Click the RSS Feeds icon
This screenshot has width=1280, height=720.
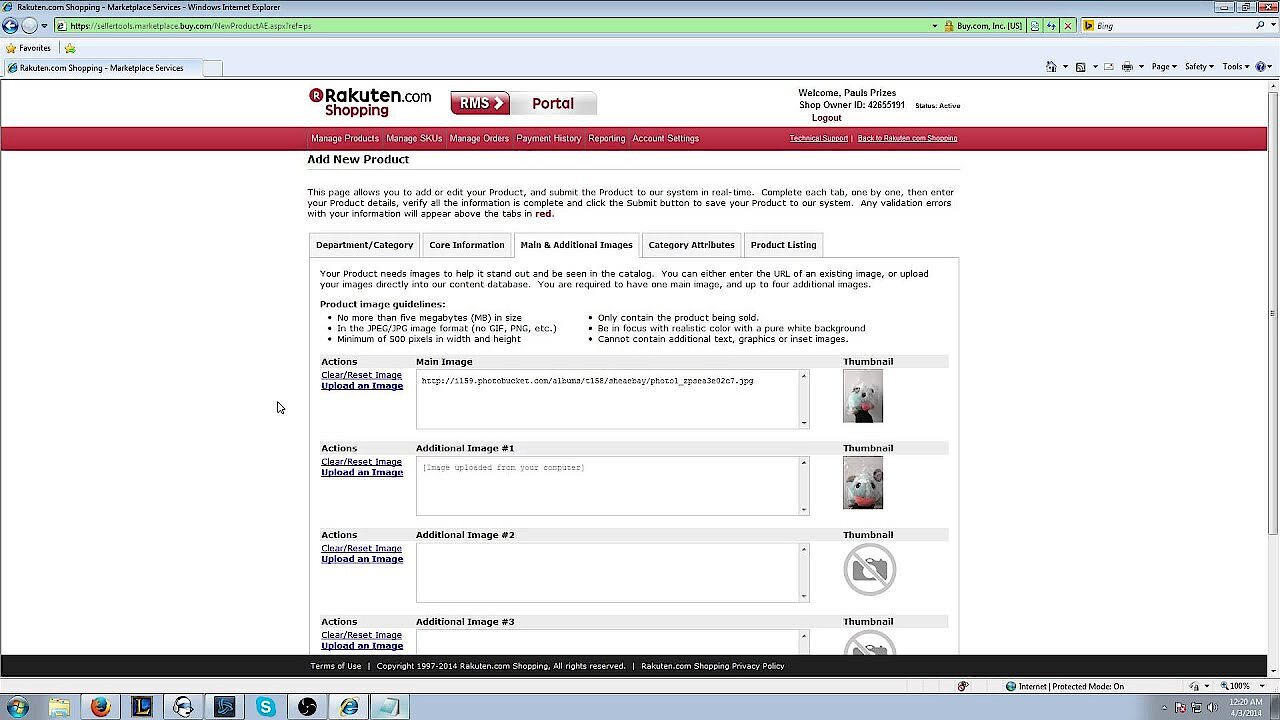coord(1080,67)
